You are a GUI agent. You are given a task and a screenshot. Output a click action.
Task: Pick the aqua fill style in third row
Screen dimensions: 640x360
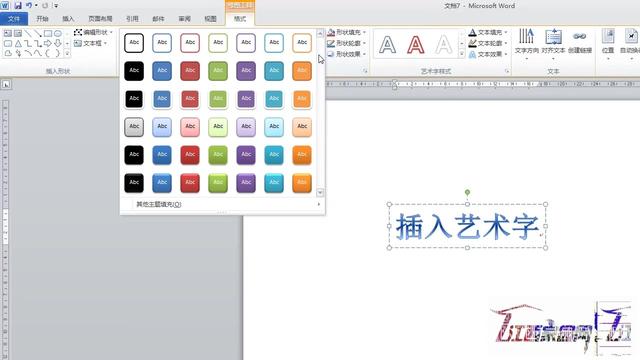[x=274, y=99]
